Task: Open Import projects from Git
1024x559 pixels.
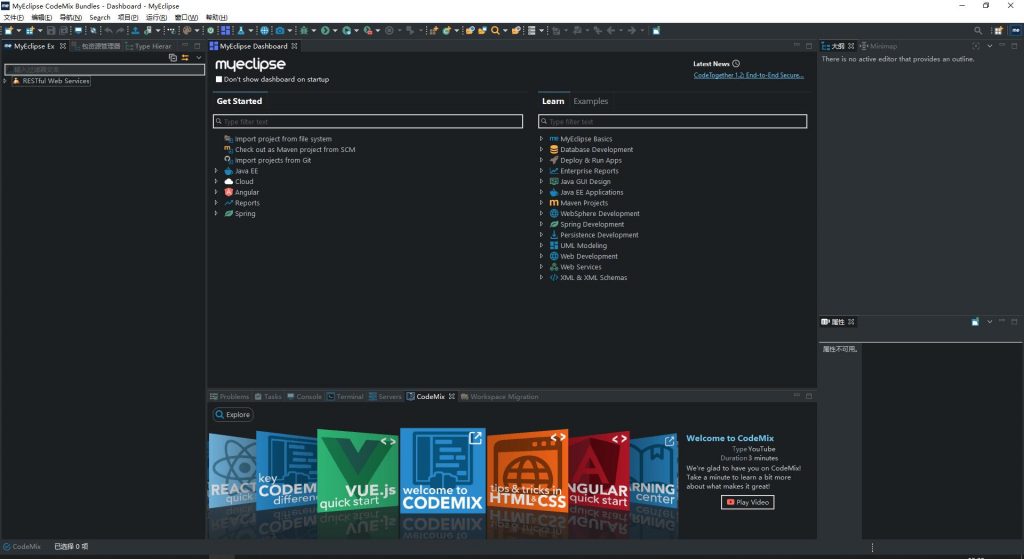Action: (272, 160)
